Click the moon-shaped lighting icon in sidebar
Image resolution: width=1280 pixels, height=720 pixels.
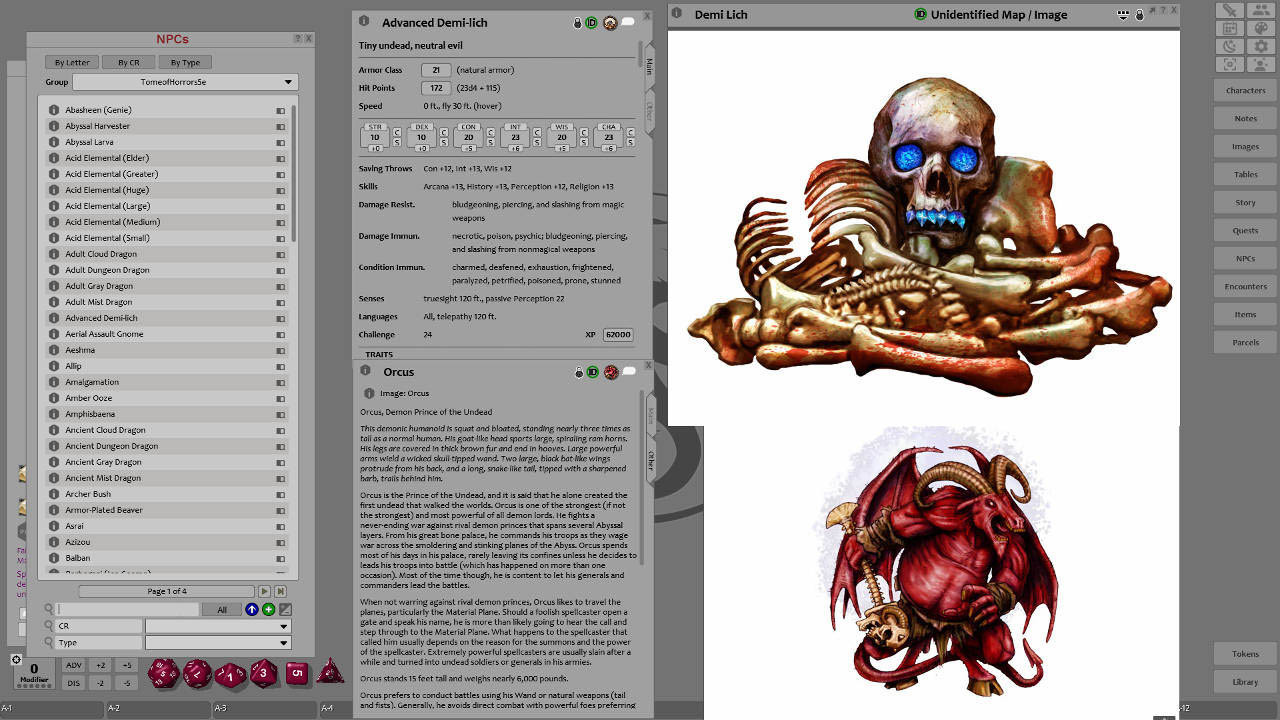point(1229,45)
